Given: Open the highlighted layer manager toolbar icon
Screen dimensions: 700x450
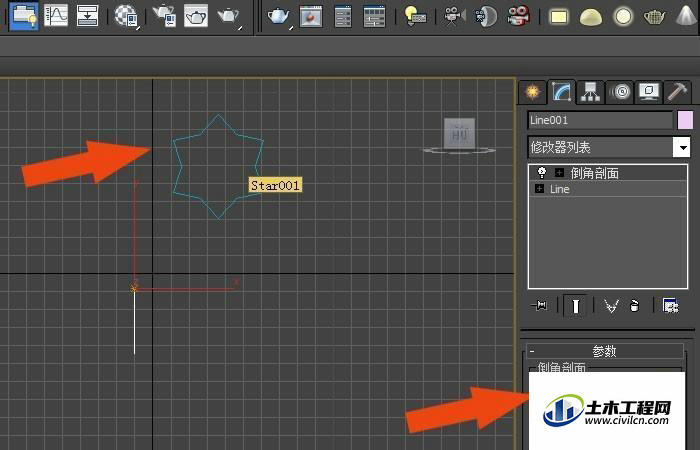Looking at the screenshot, I should [x=24, y=15].
